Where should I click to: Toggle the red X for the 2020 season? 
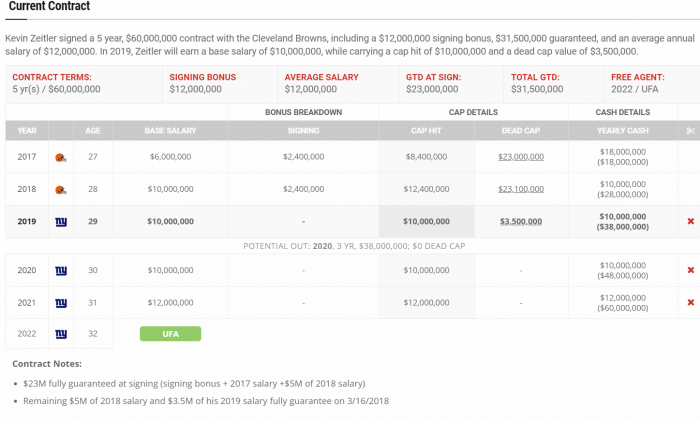(690, 270)
